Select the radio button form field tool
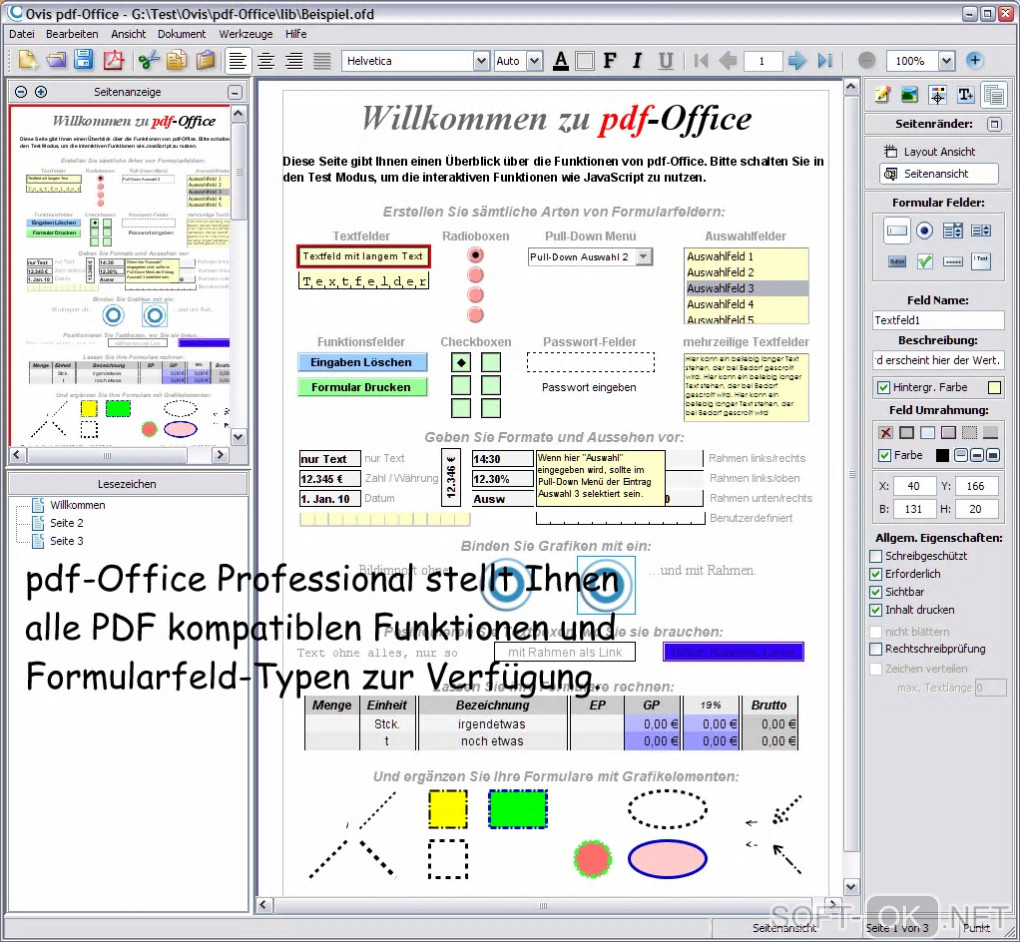This screenshot has width=1020, height=942. coord(924,230)
